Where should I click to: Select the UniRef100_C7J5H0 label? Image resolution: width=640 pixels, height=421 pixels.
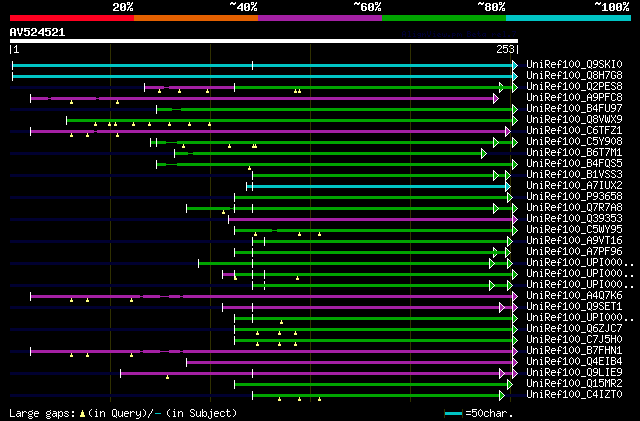coord(574,340)
